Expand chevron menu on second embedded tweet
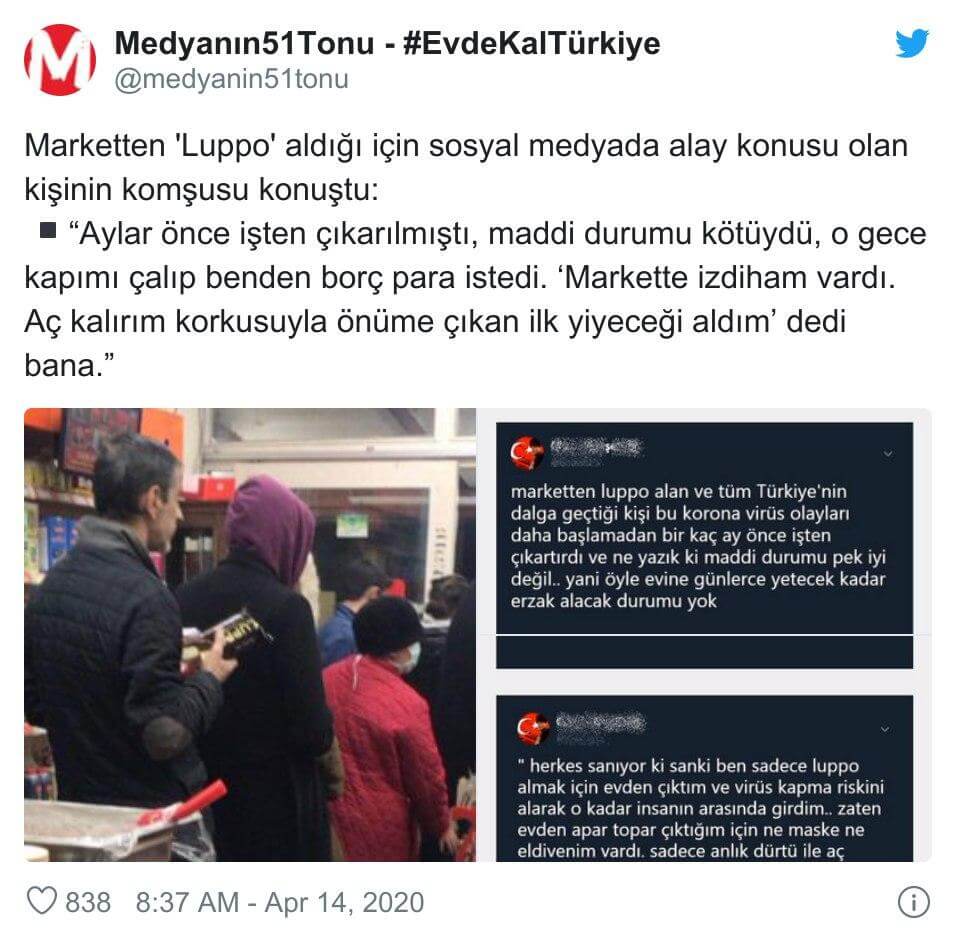Image resolution: width=956 pixels, height=942 pixels. tap(885, 729)
